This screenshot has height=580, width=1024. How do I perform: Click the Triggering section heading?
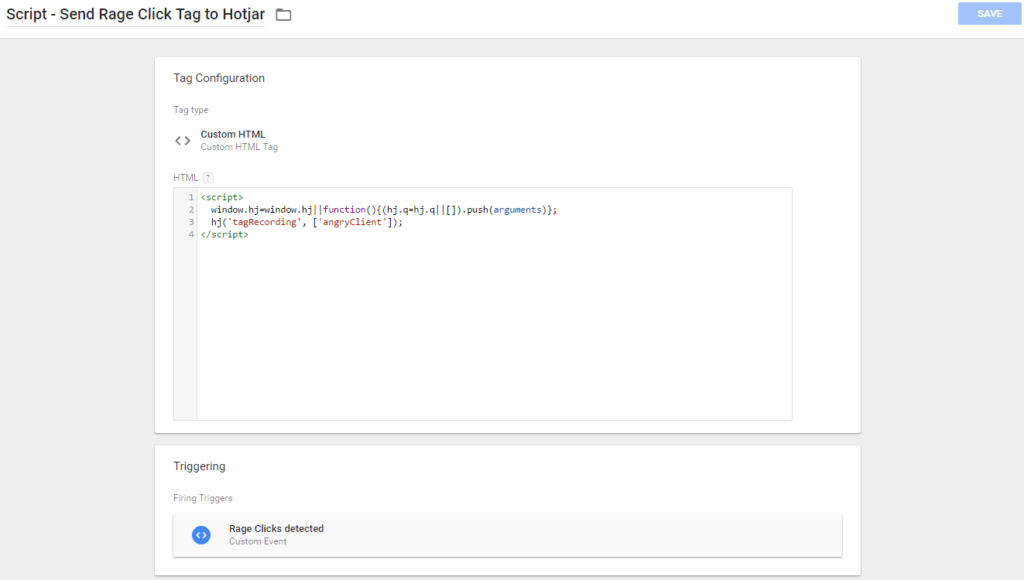coord(199,466)
